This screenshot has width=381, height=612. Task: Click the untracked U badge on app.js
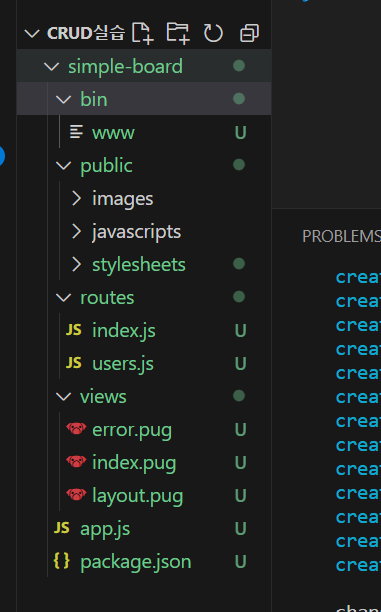point(240,529)
